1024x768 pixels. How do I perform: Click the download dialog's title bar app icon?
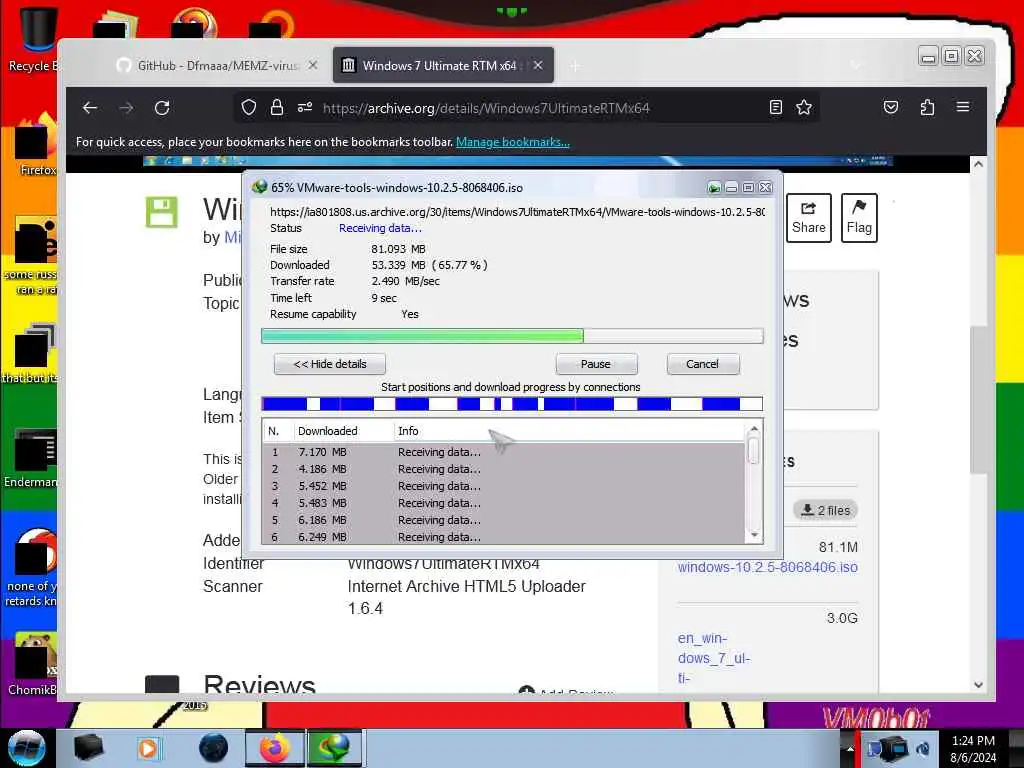(x=260, y=187)
